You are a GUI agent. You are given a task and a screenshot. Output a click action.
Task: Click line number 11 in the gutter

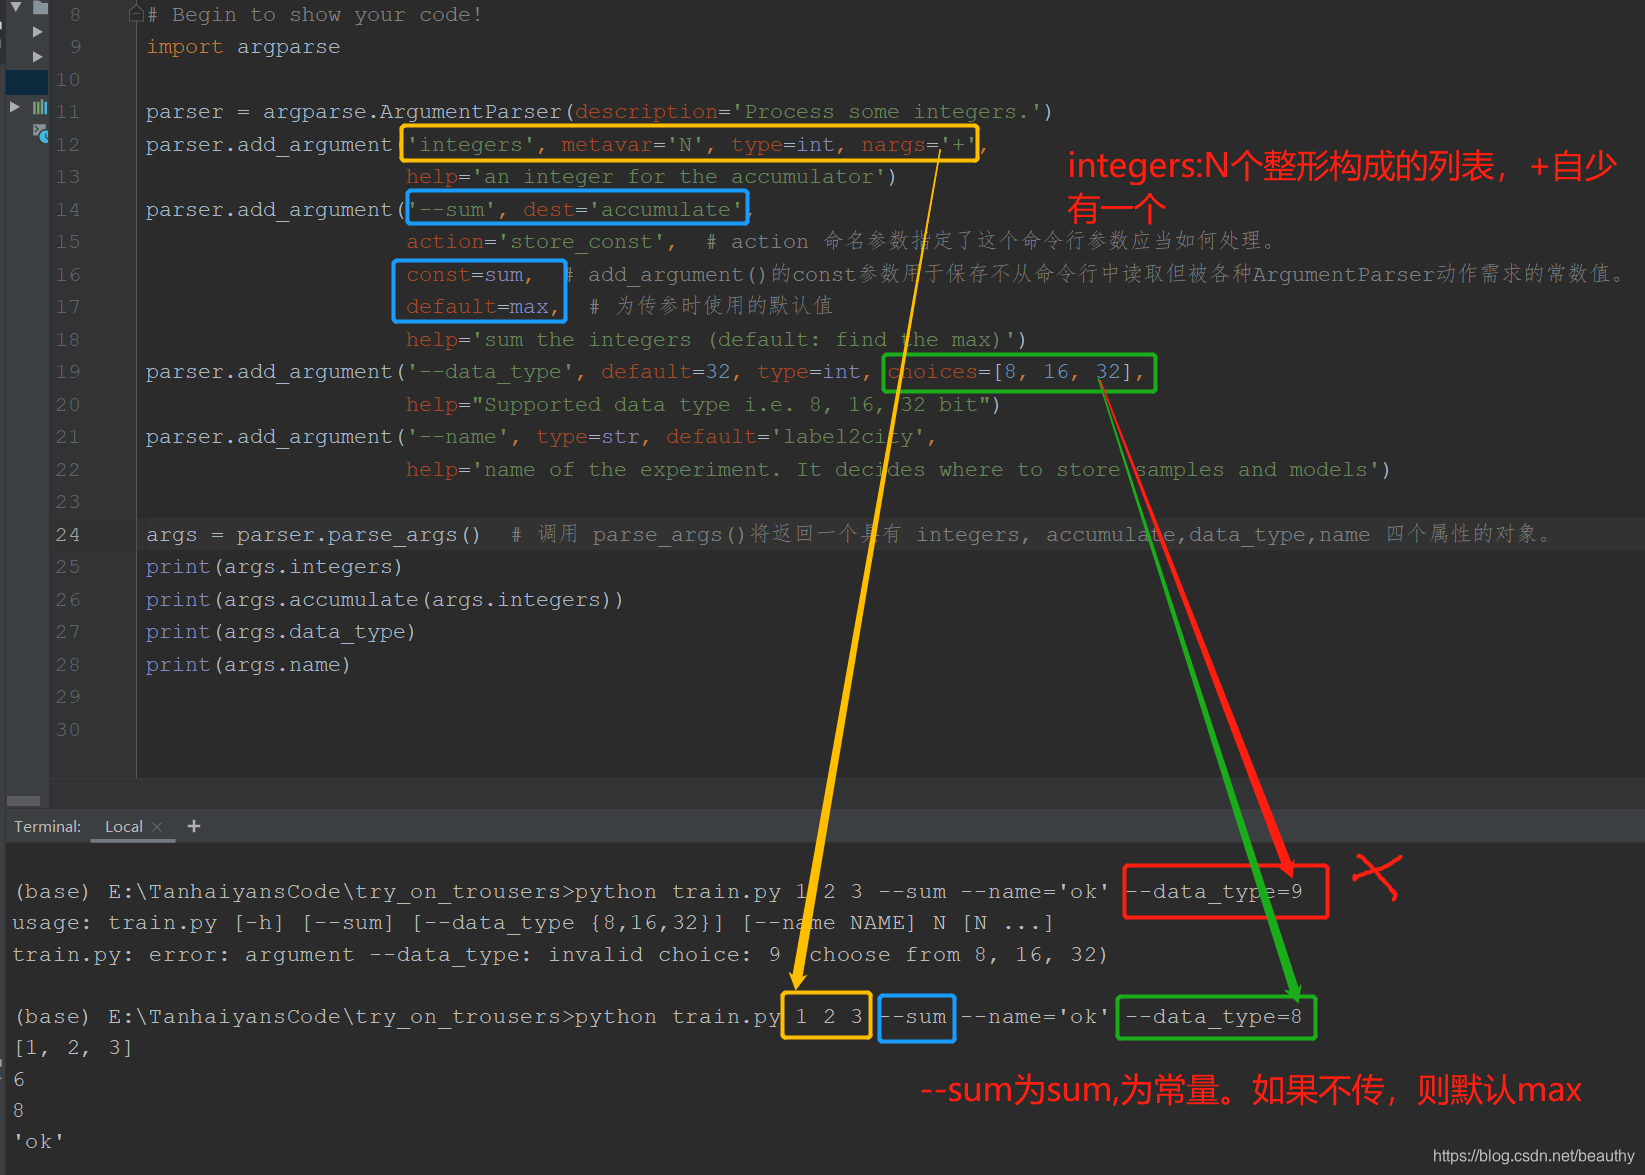click(x=67, y=111)
